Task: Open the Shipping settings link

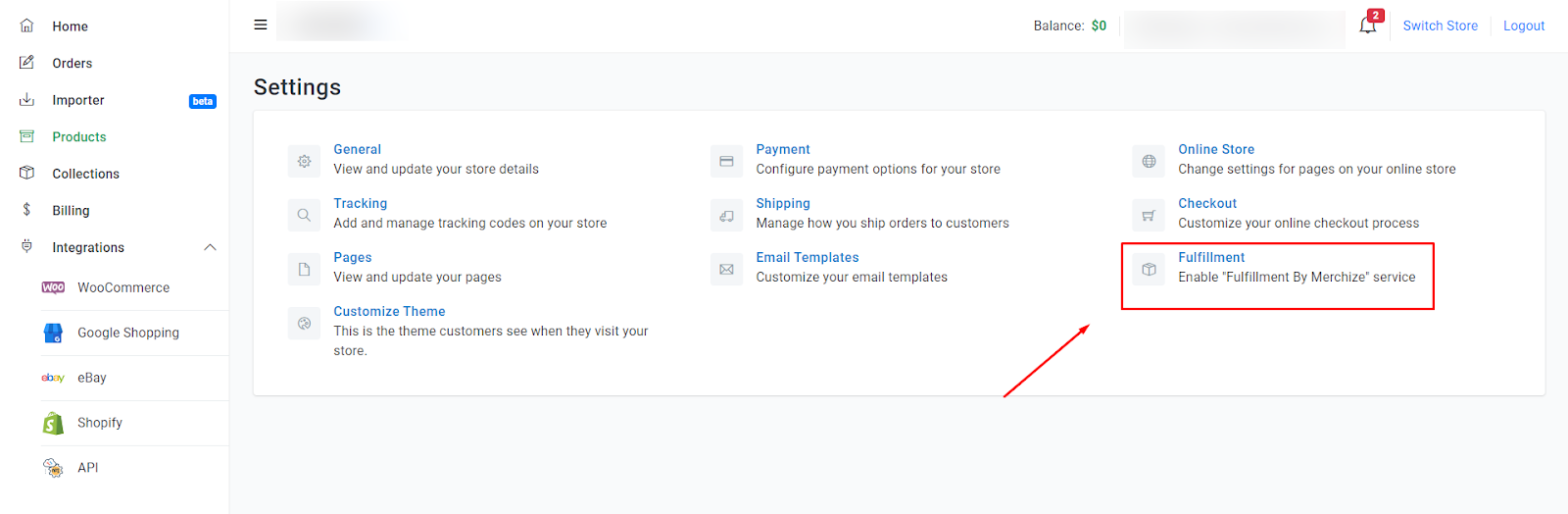Action: 783,203
